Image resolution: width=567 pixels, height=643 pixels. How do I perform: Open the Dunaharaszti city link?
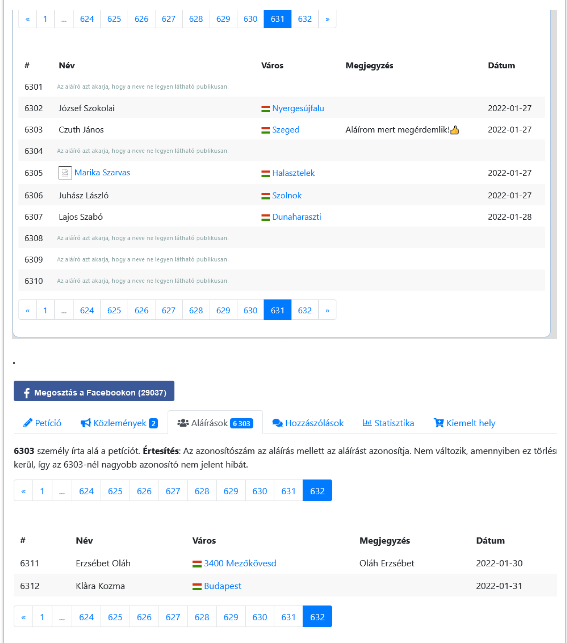coord(297,217)
